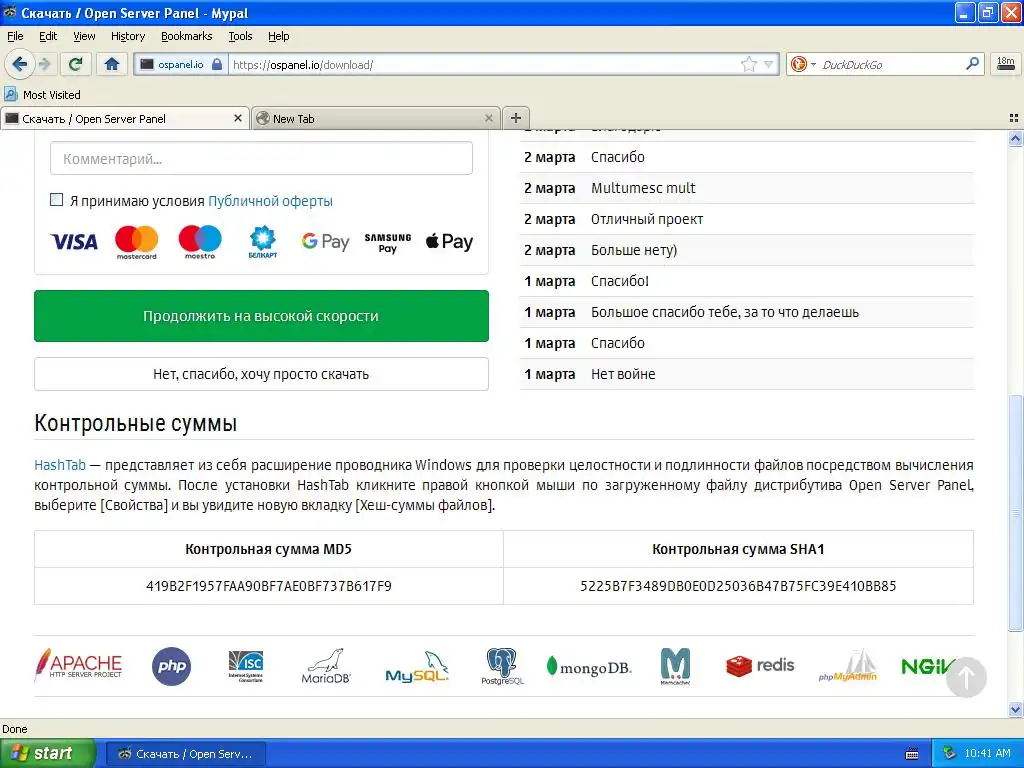Click the MySQL logo

[x=417, y=667]
